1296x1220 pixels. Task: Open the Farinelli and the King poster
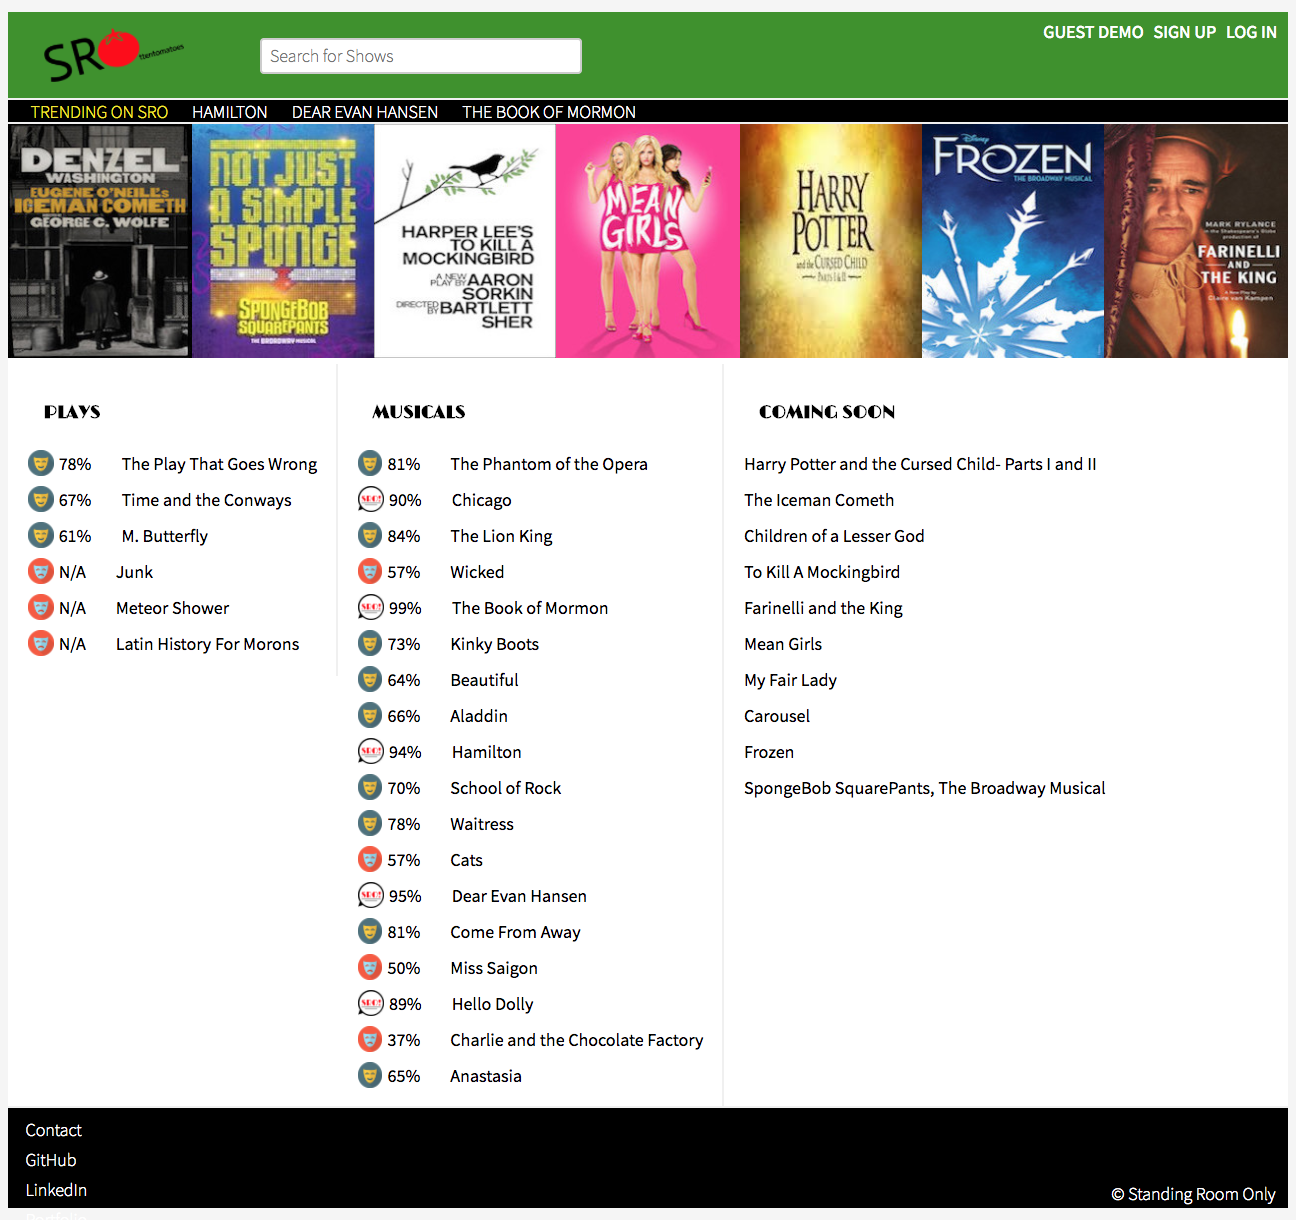pos(1196,241)
